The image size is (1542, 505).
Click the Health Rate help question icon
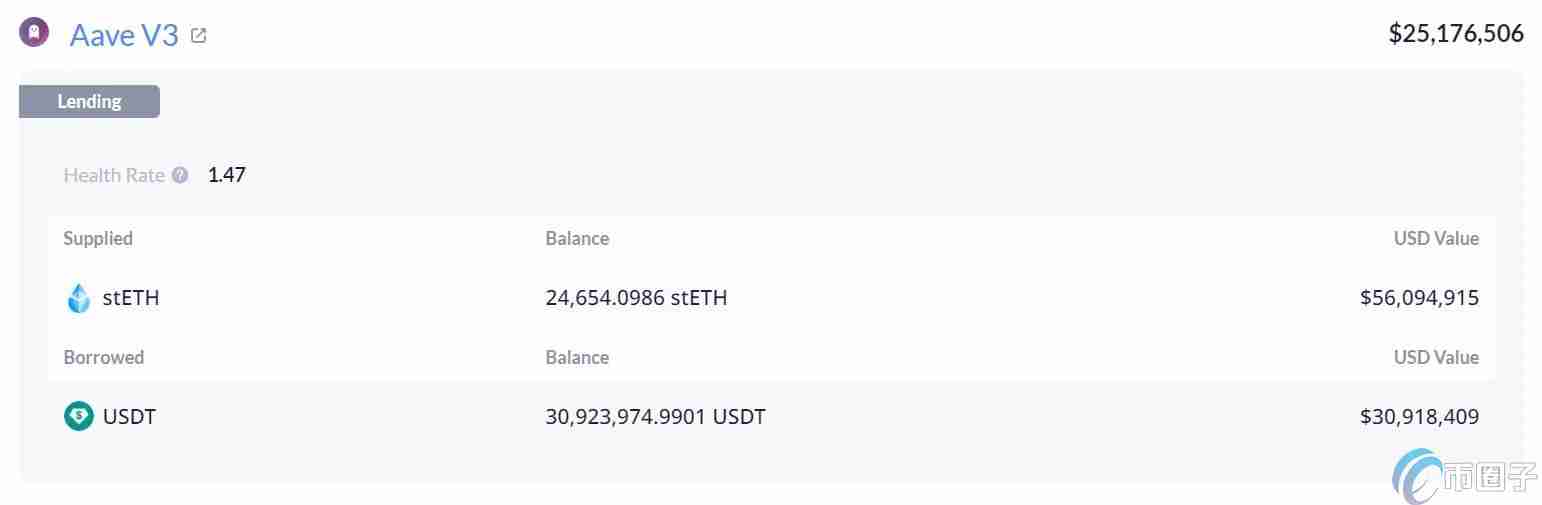point(180,175)
